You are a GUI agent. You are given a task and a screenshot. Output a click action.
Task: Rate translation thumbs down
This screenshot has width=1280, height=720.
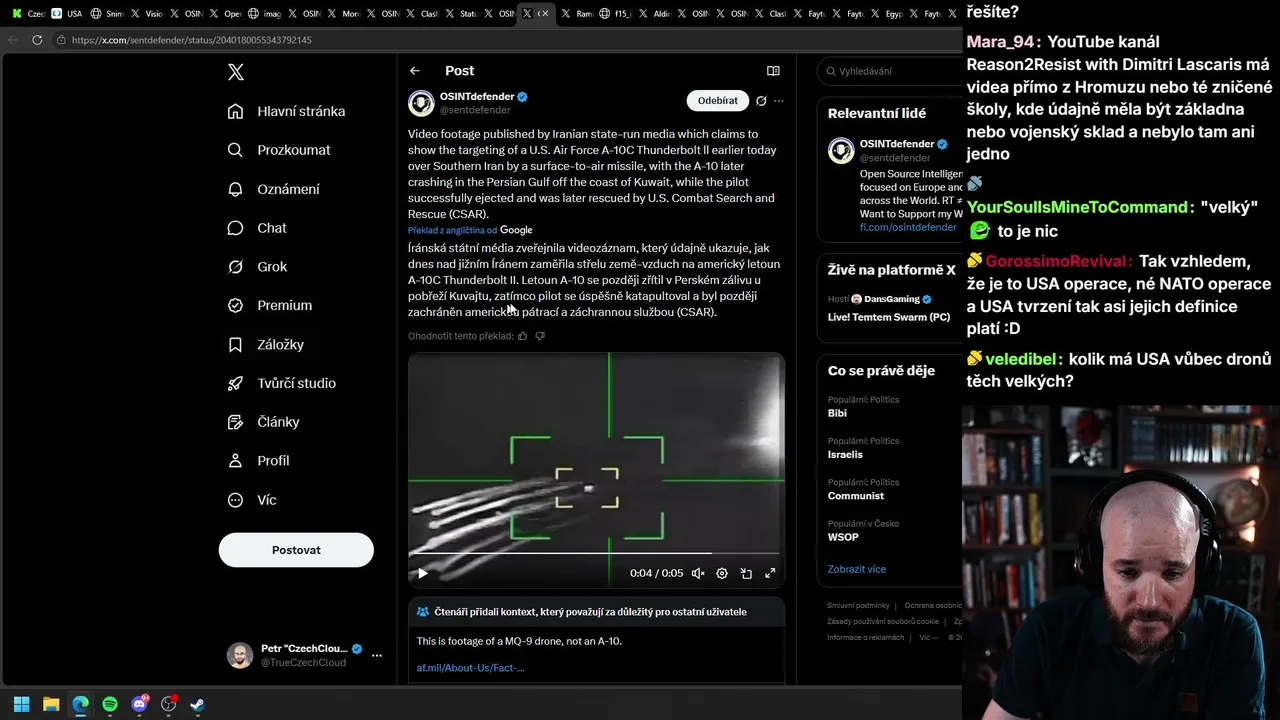[x=540, y=336]
